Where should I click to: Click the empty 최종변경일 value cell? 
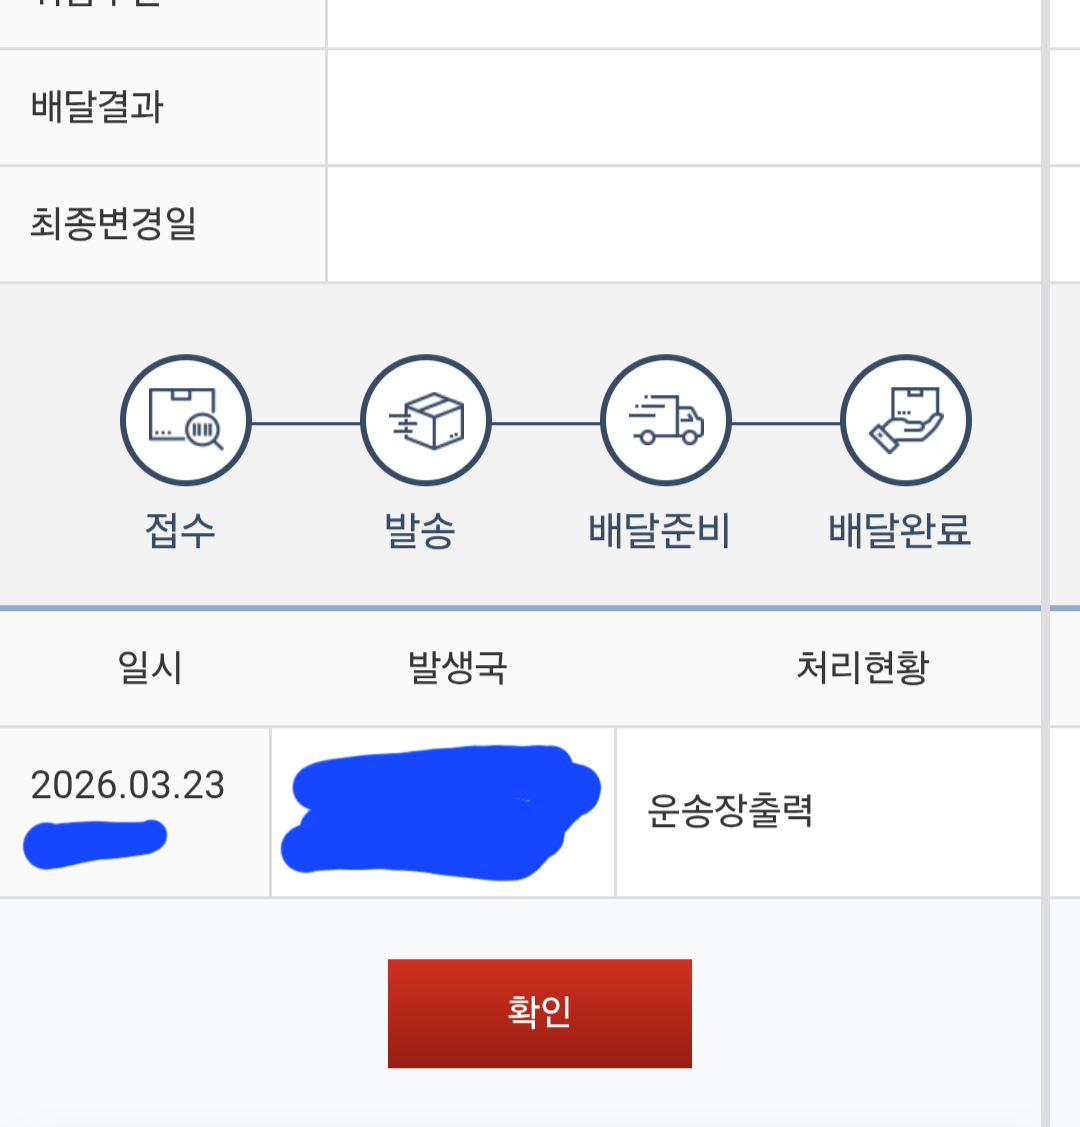click(x=684, y=224)
